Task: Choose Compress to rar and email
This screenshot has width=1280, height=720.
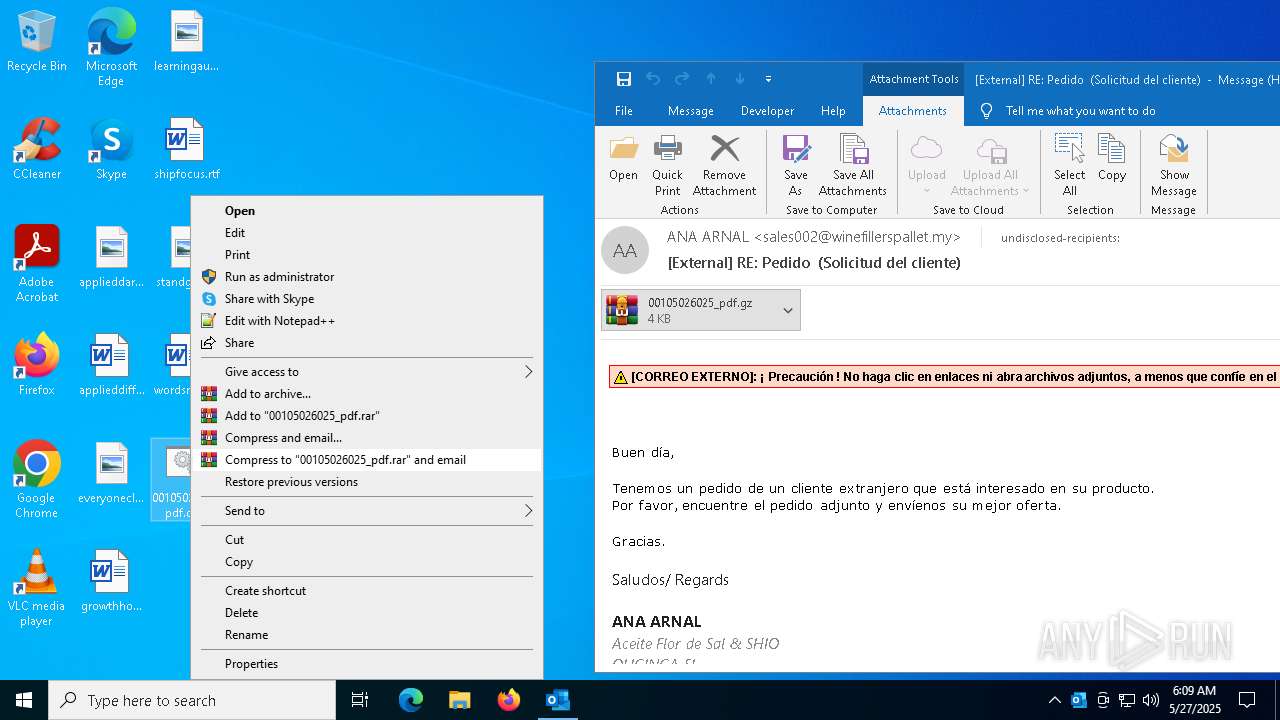Action: click(x=367, y=460)
